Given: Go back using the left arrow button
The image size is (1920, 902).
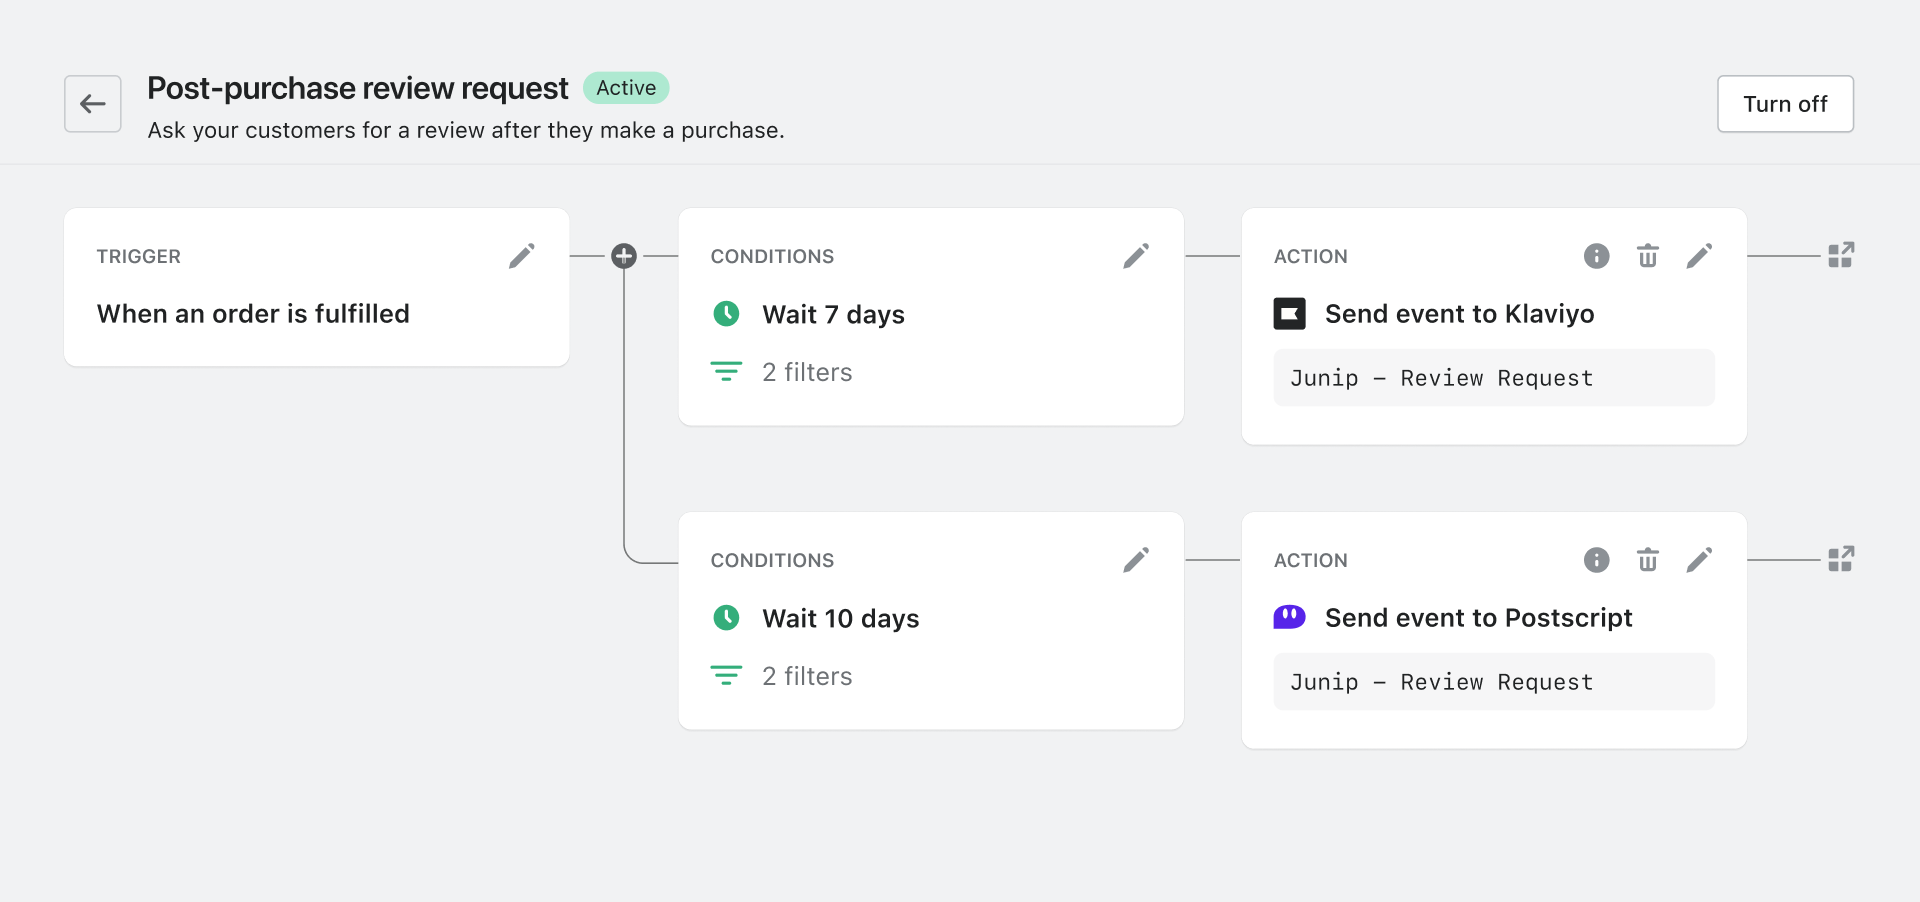Looking at the screenshot, I should [x=93, y=104].
